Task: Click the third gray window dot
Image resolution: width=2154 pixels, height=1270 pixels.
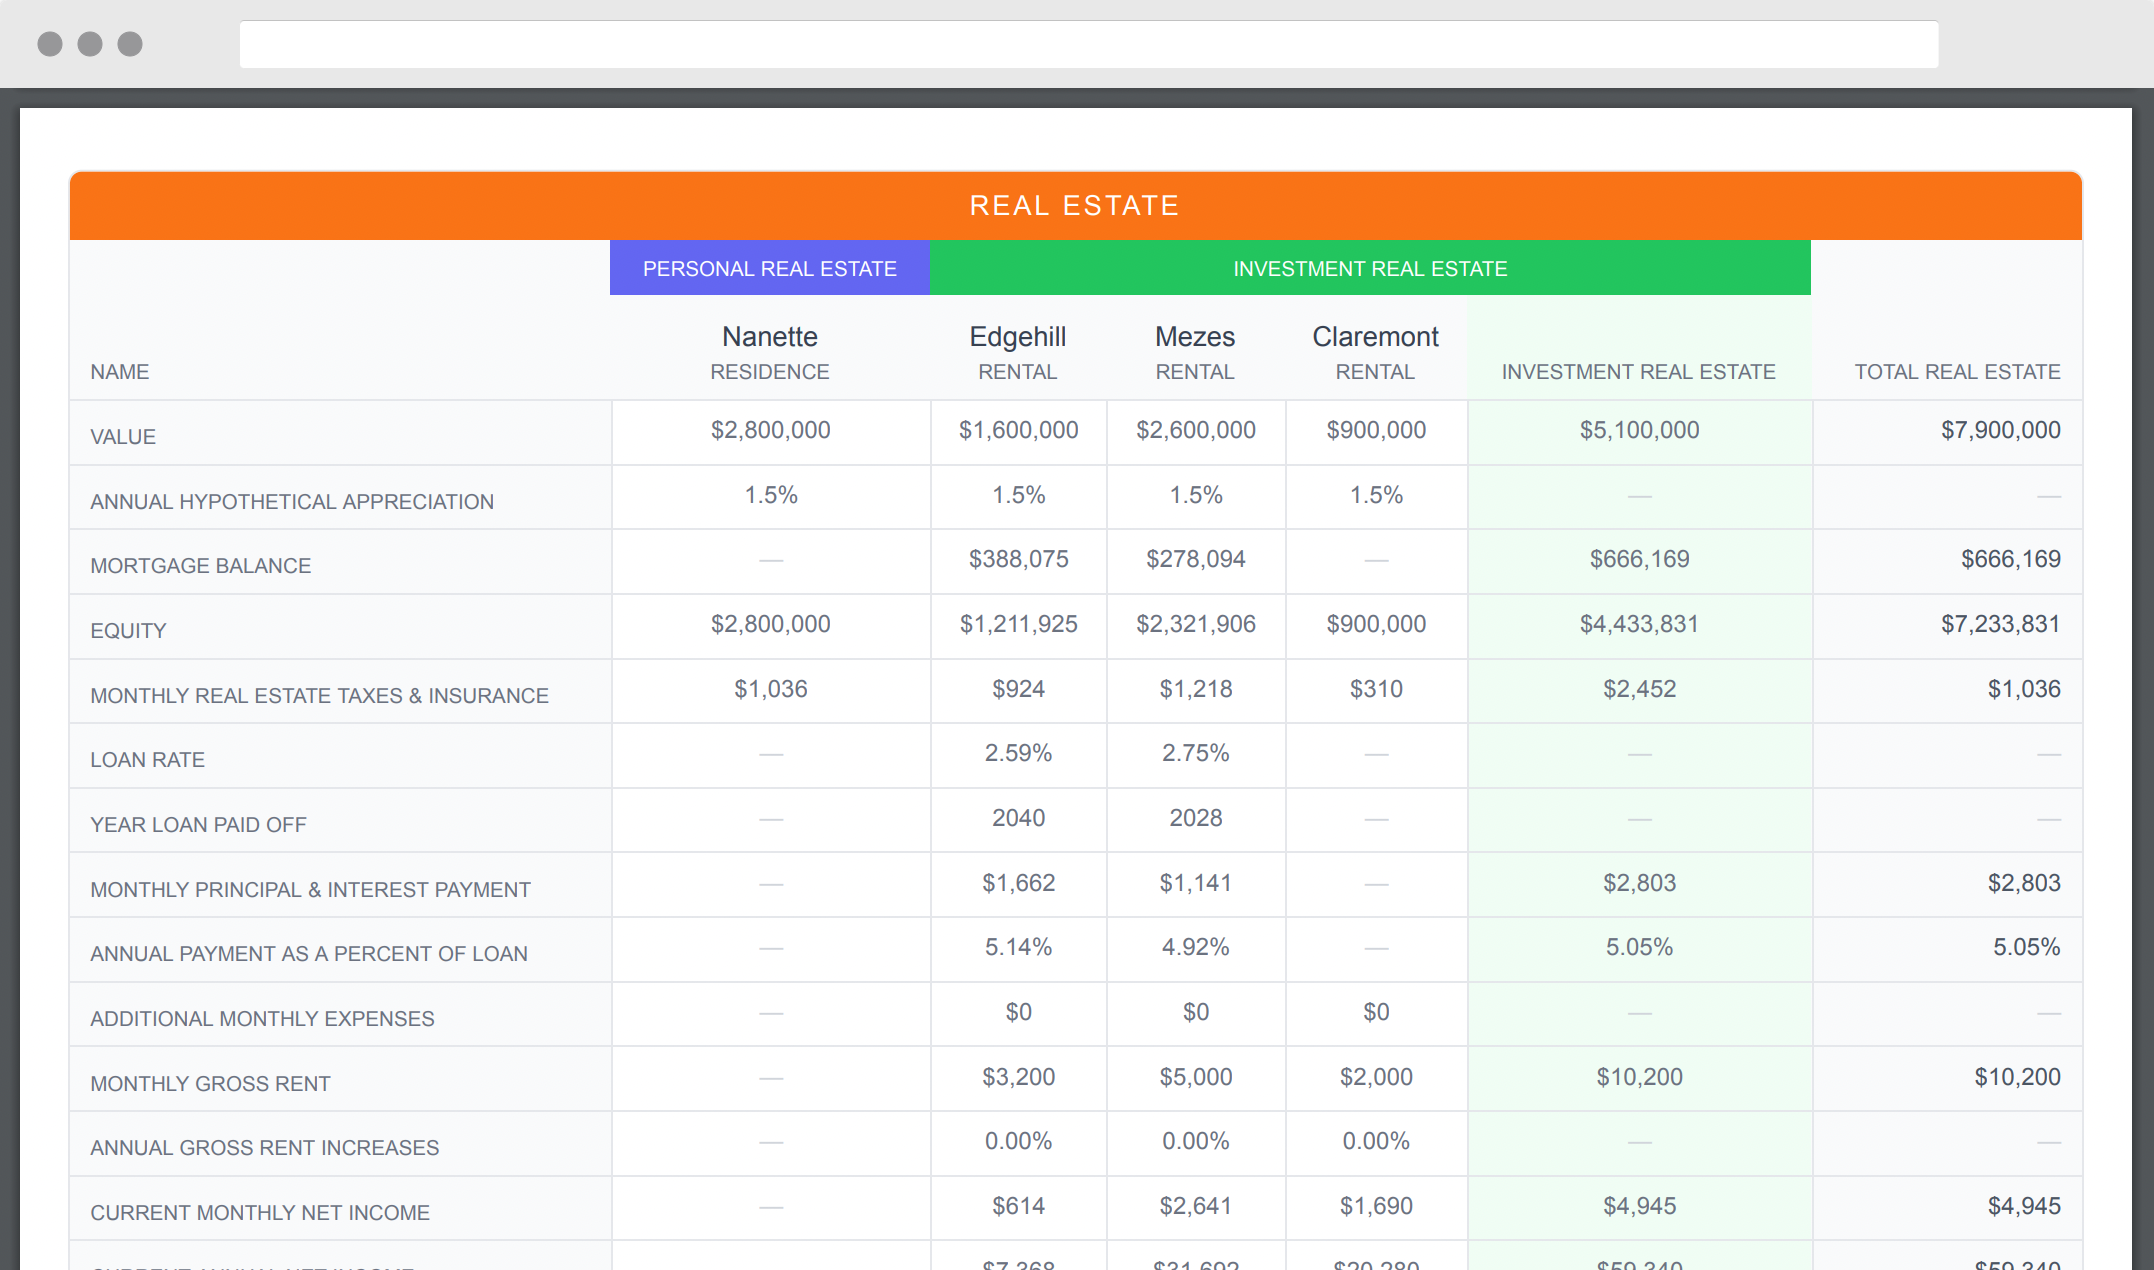Action: [x=130, y=44]
